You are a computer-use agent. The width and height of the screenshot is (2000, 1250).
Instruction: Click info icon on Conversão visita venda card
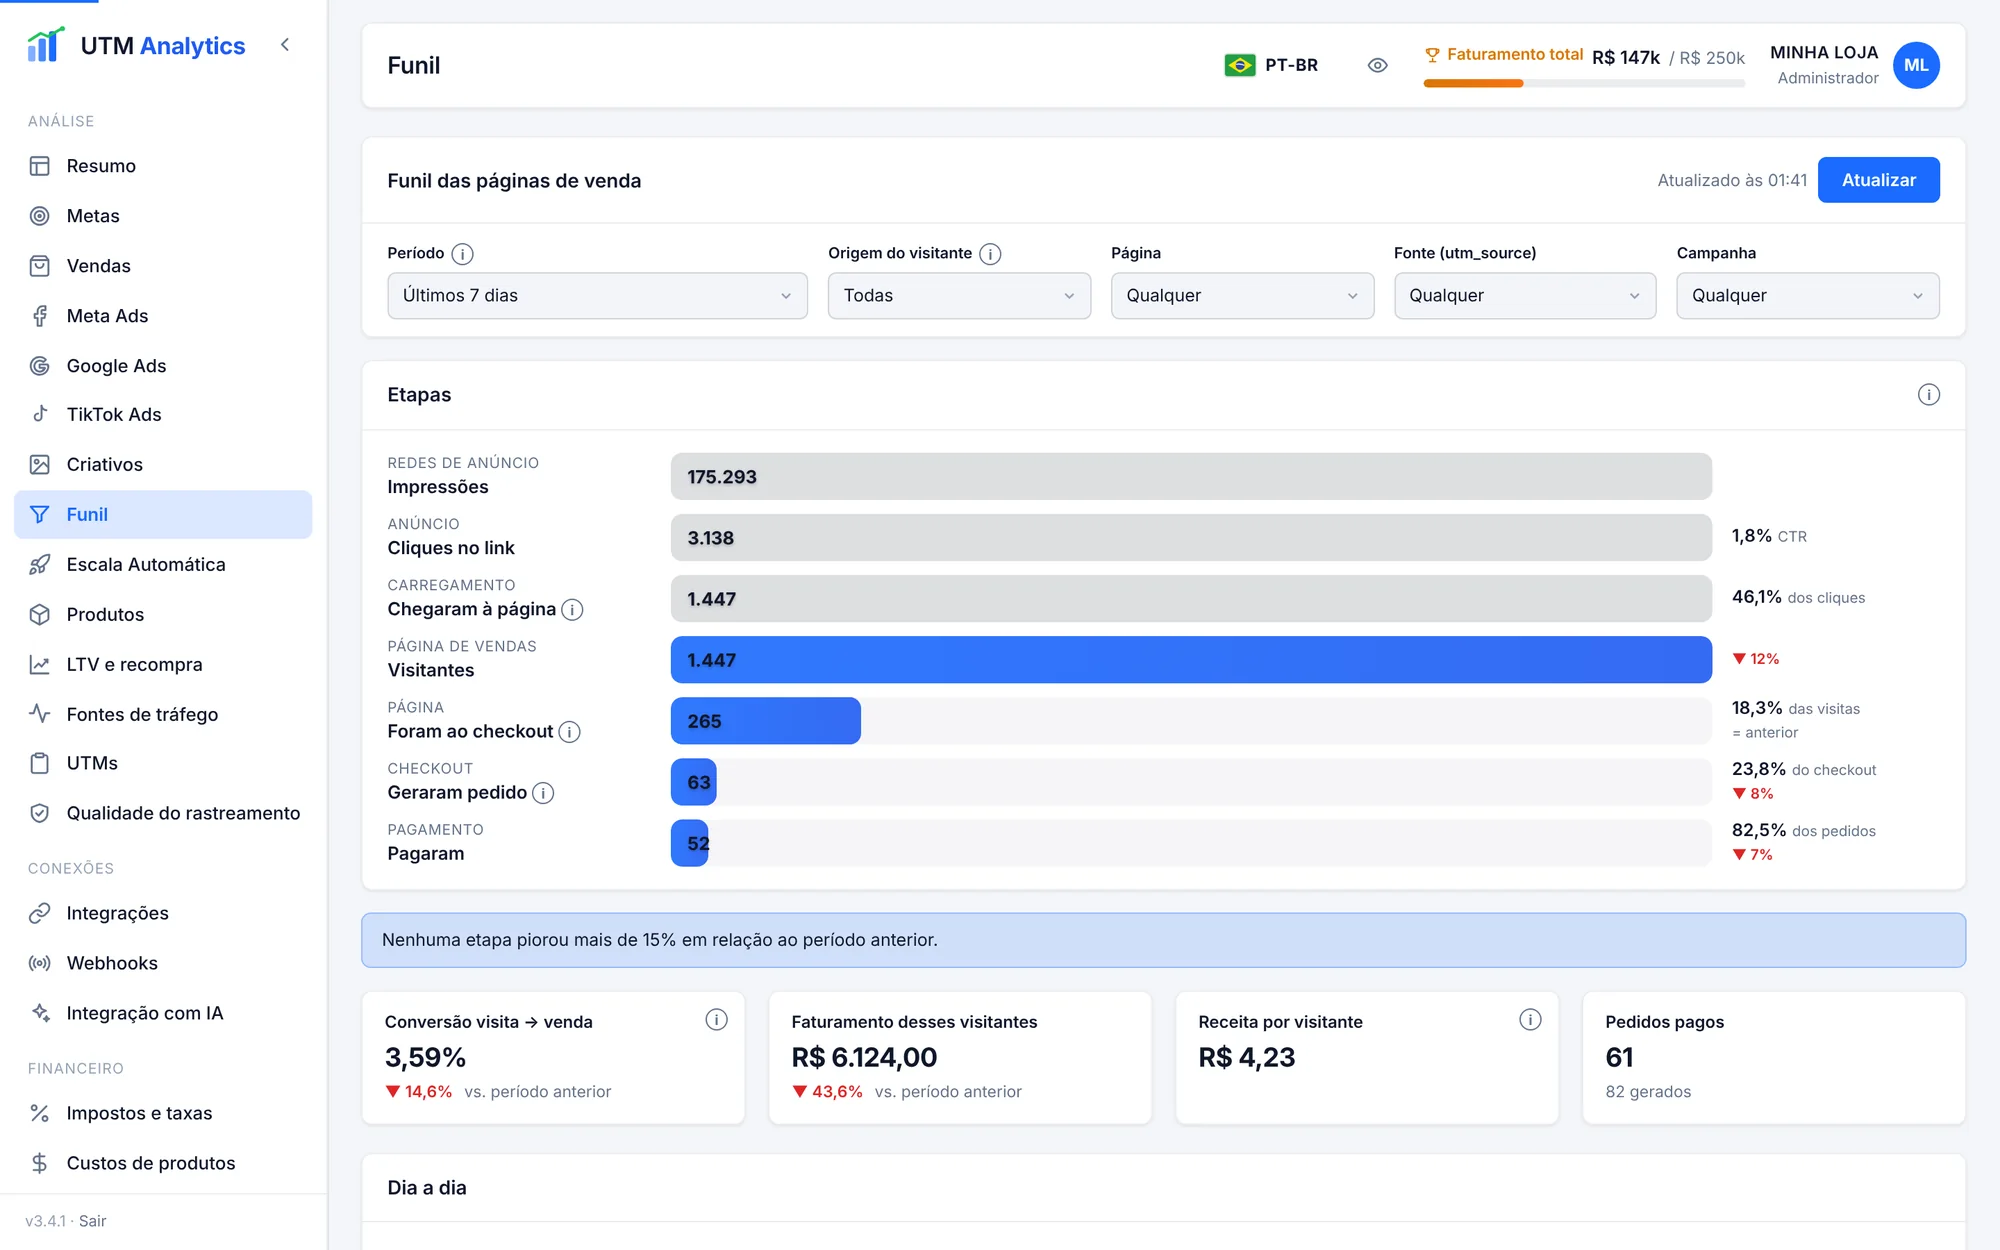click(716, 1020)
